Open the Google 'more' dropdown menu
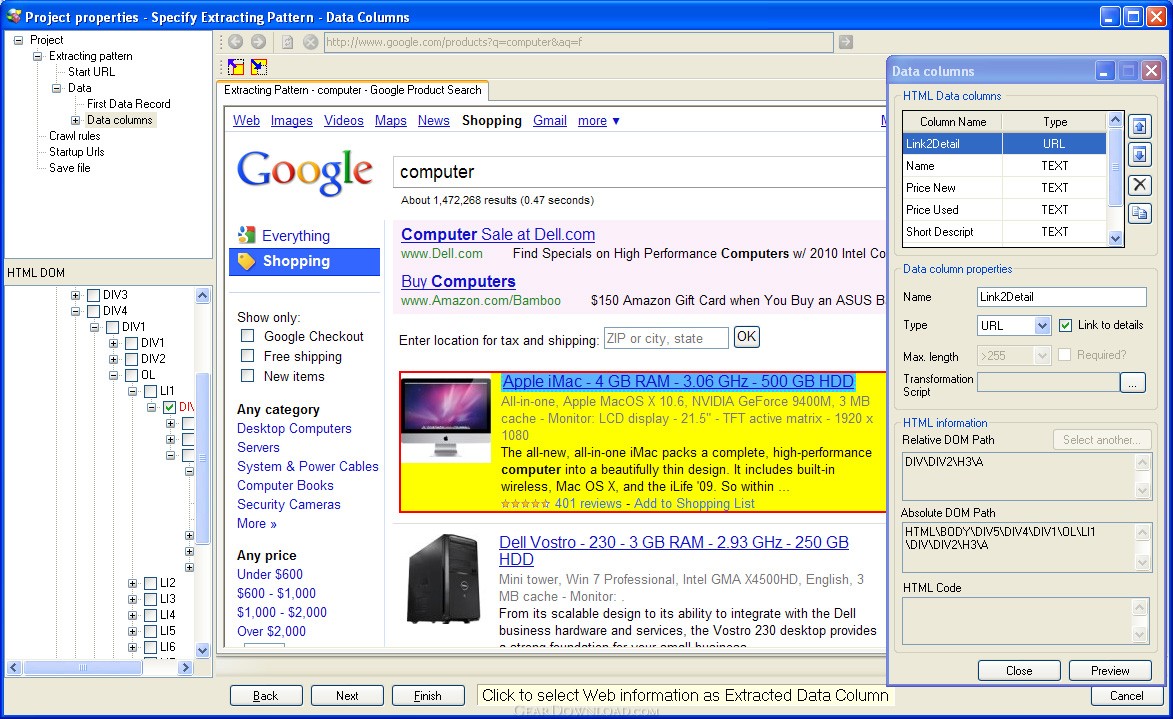Viewport: 1173px width, 719px height. click(x=598, y=120)
